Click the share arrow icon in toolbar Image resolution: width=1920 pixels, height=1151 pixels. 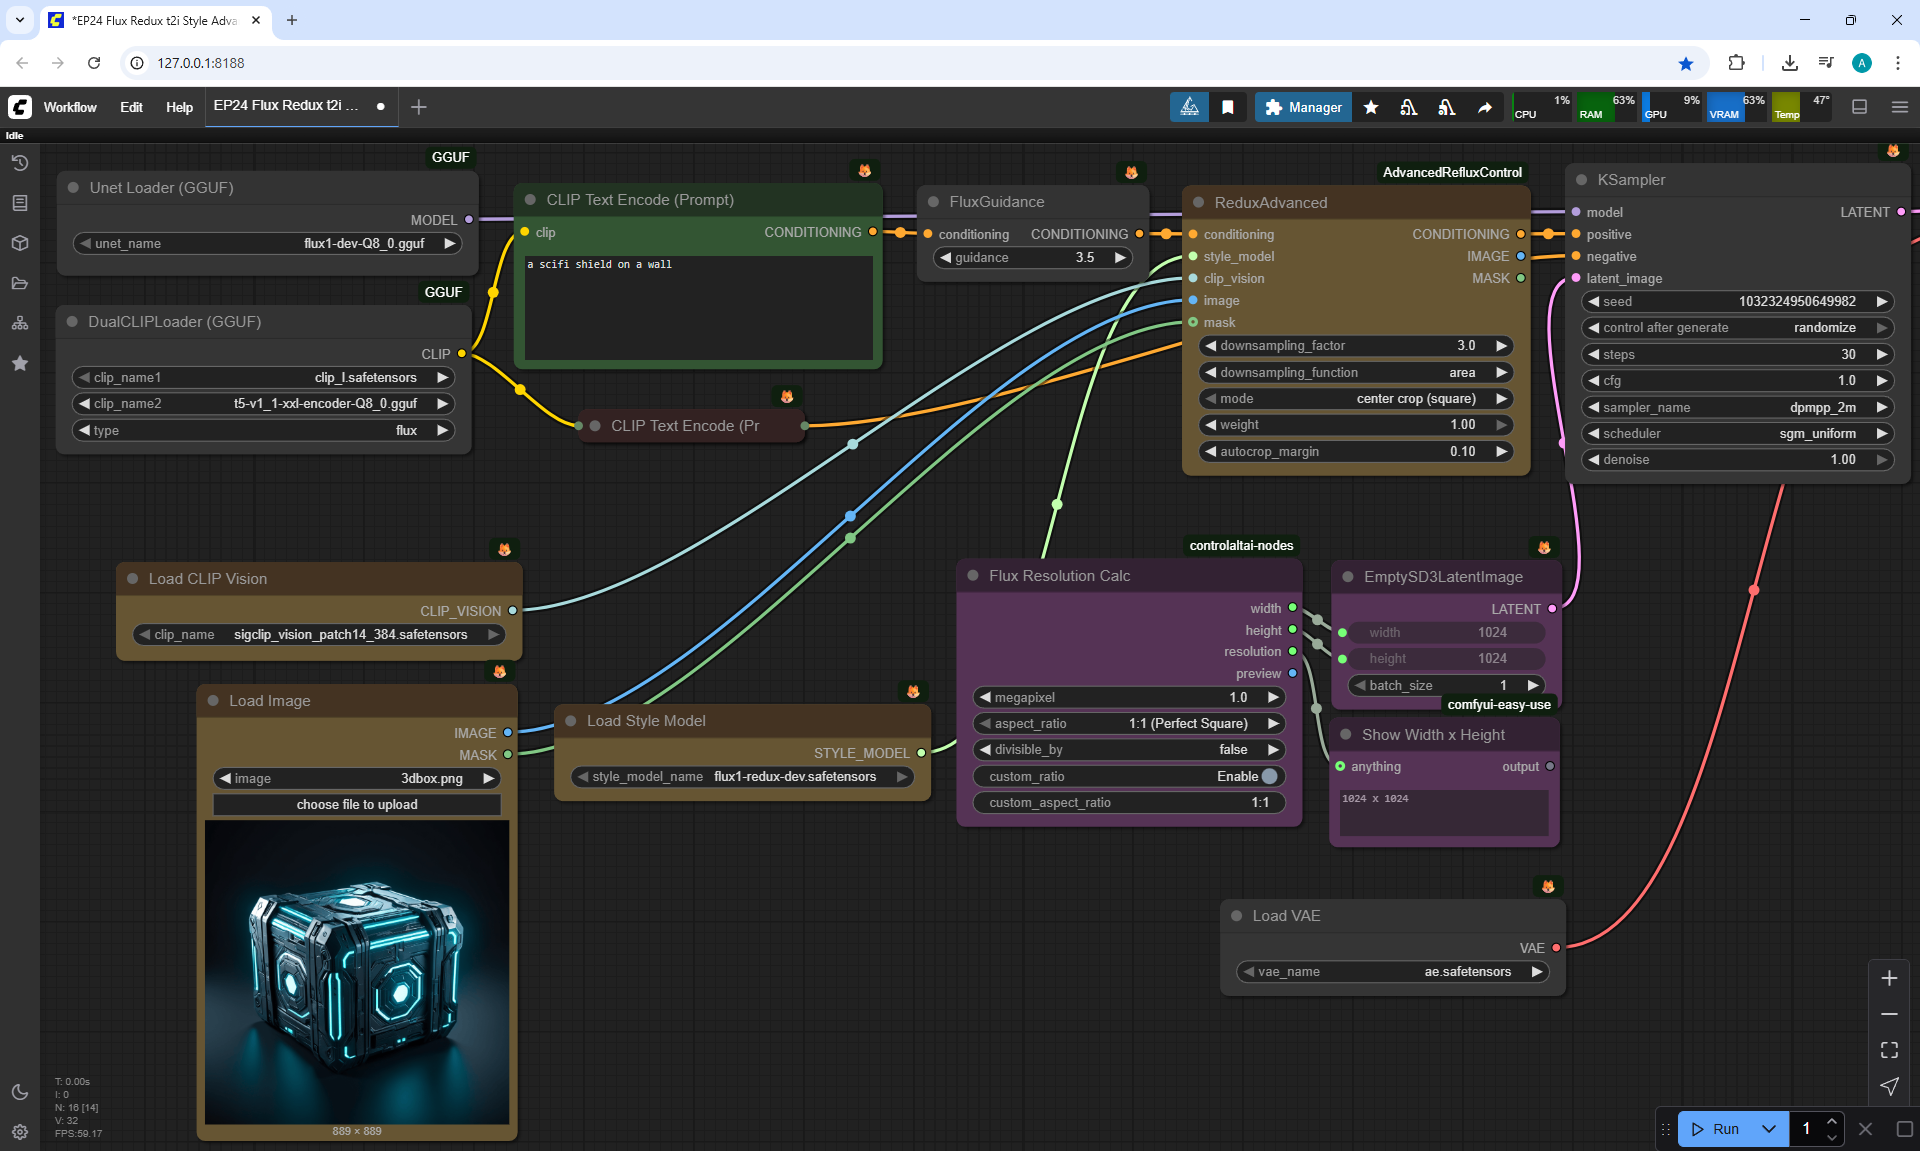1485,107
